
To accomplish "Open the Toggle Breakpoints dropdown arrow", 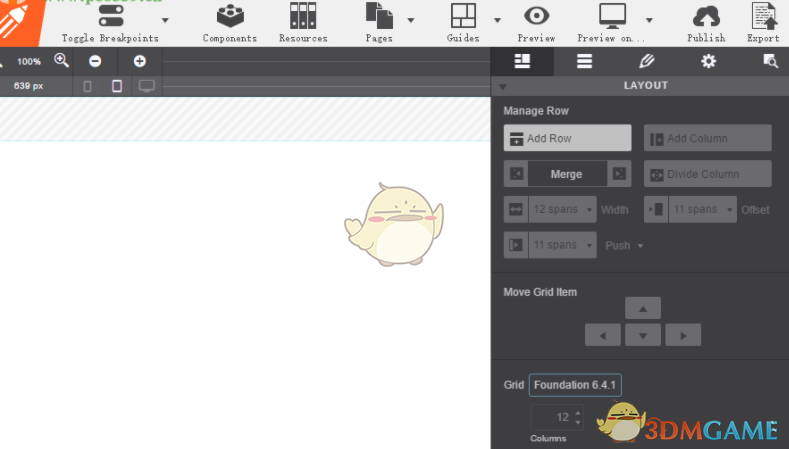I will click(x=165, y=20).
